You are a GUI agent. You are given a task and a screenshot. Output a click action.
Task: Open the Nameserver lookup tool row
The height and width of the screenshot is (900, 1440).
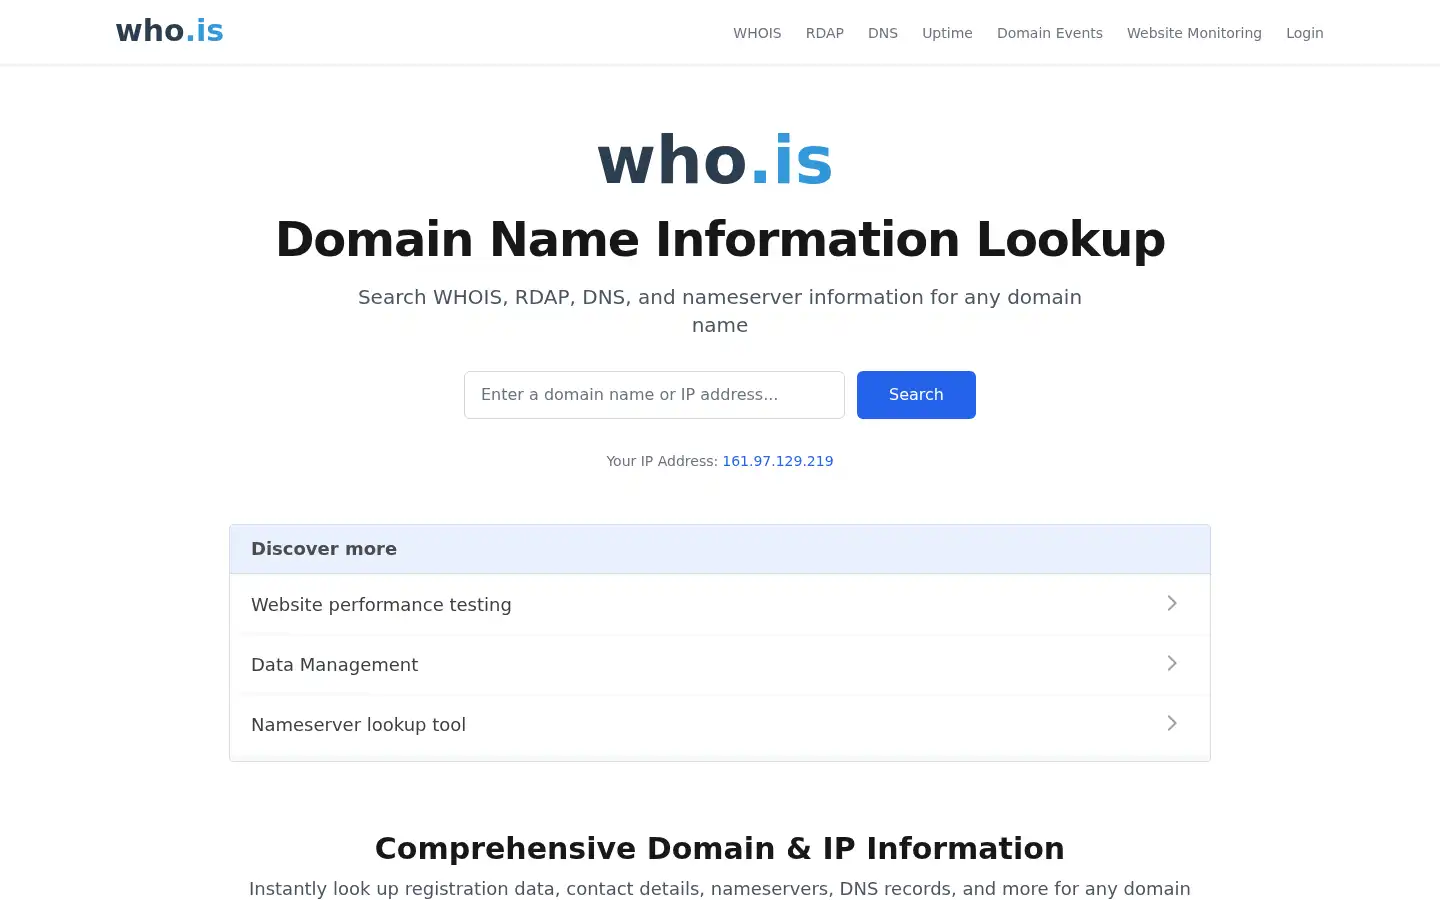(x=720, y=725)
